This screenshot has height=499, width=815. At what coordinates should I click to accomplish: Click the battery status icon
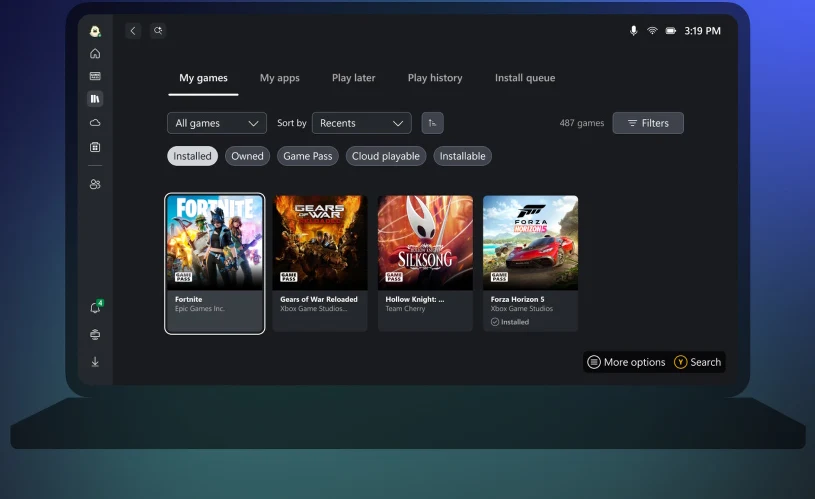coord(671,31)
